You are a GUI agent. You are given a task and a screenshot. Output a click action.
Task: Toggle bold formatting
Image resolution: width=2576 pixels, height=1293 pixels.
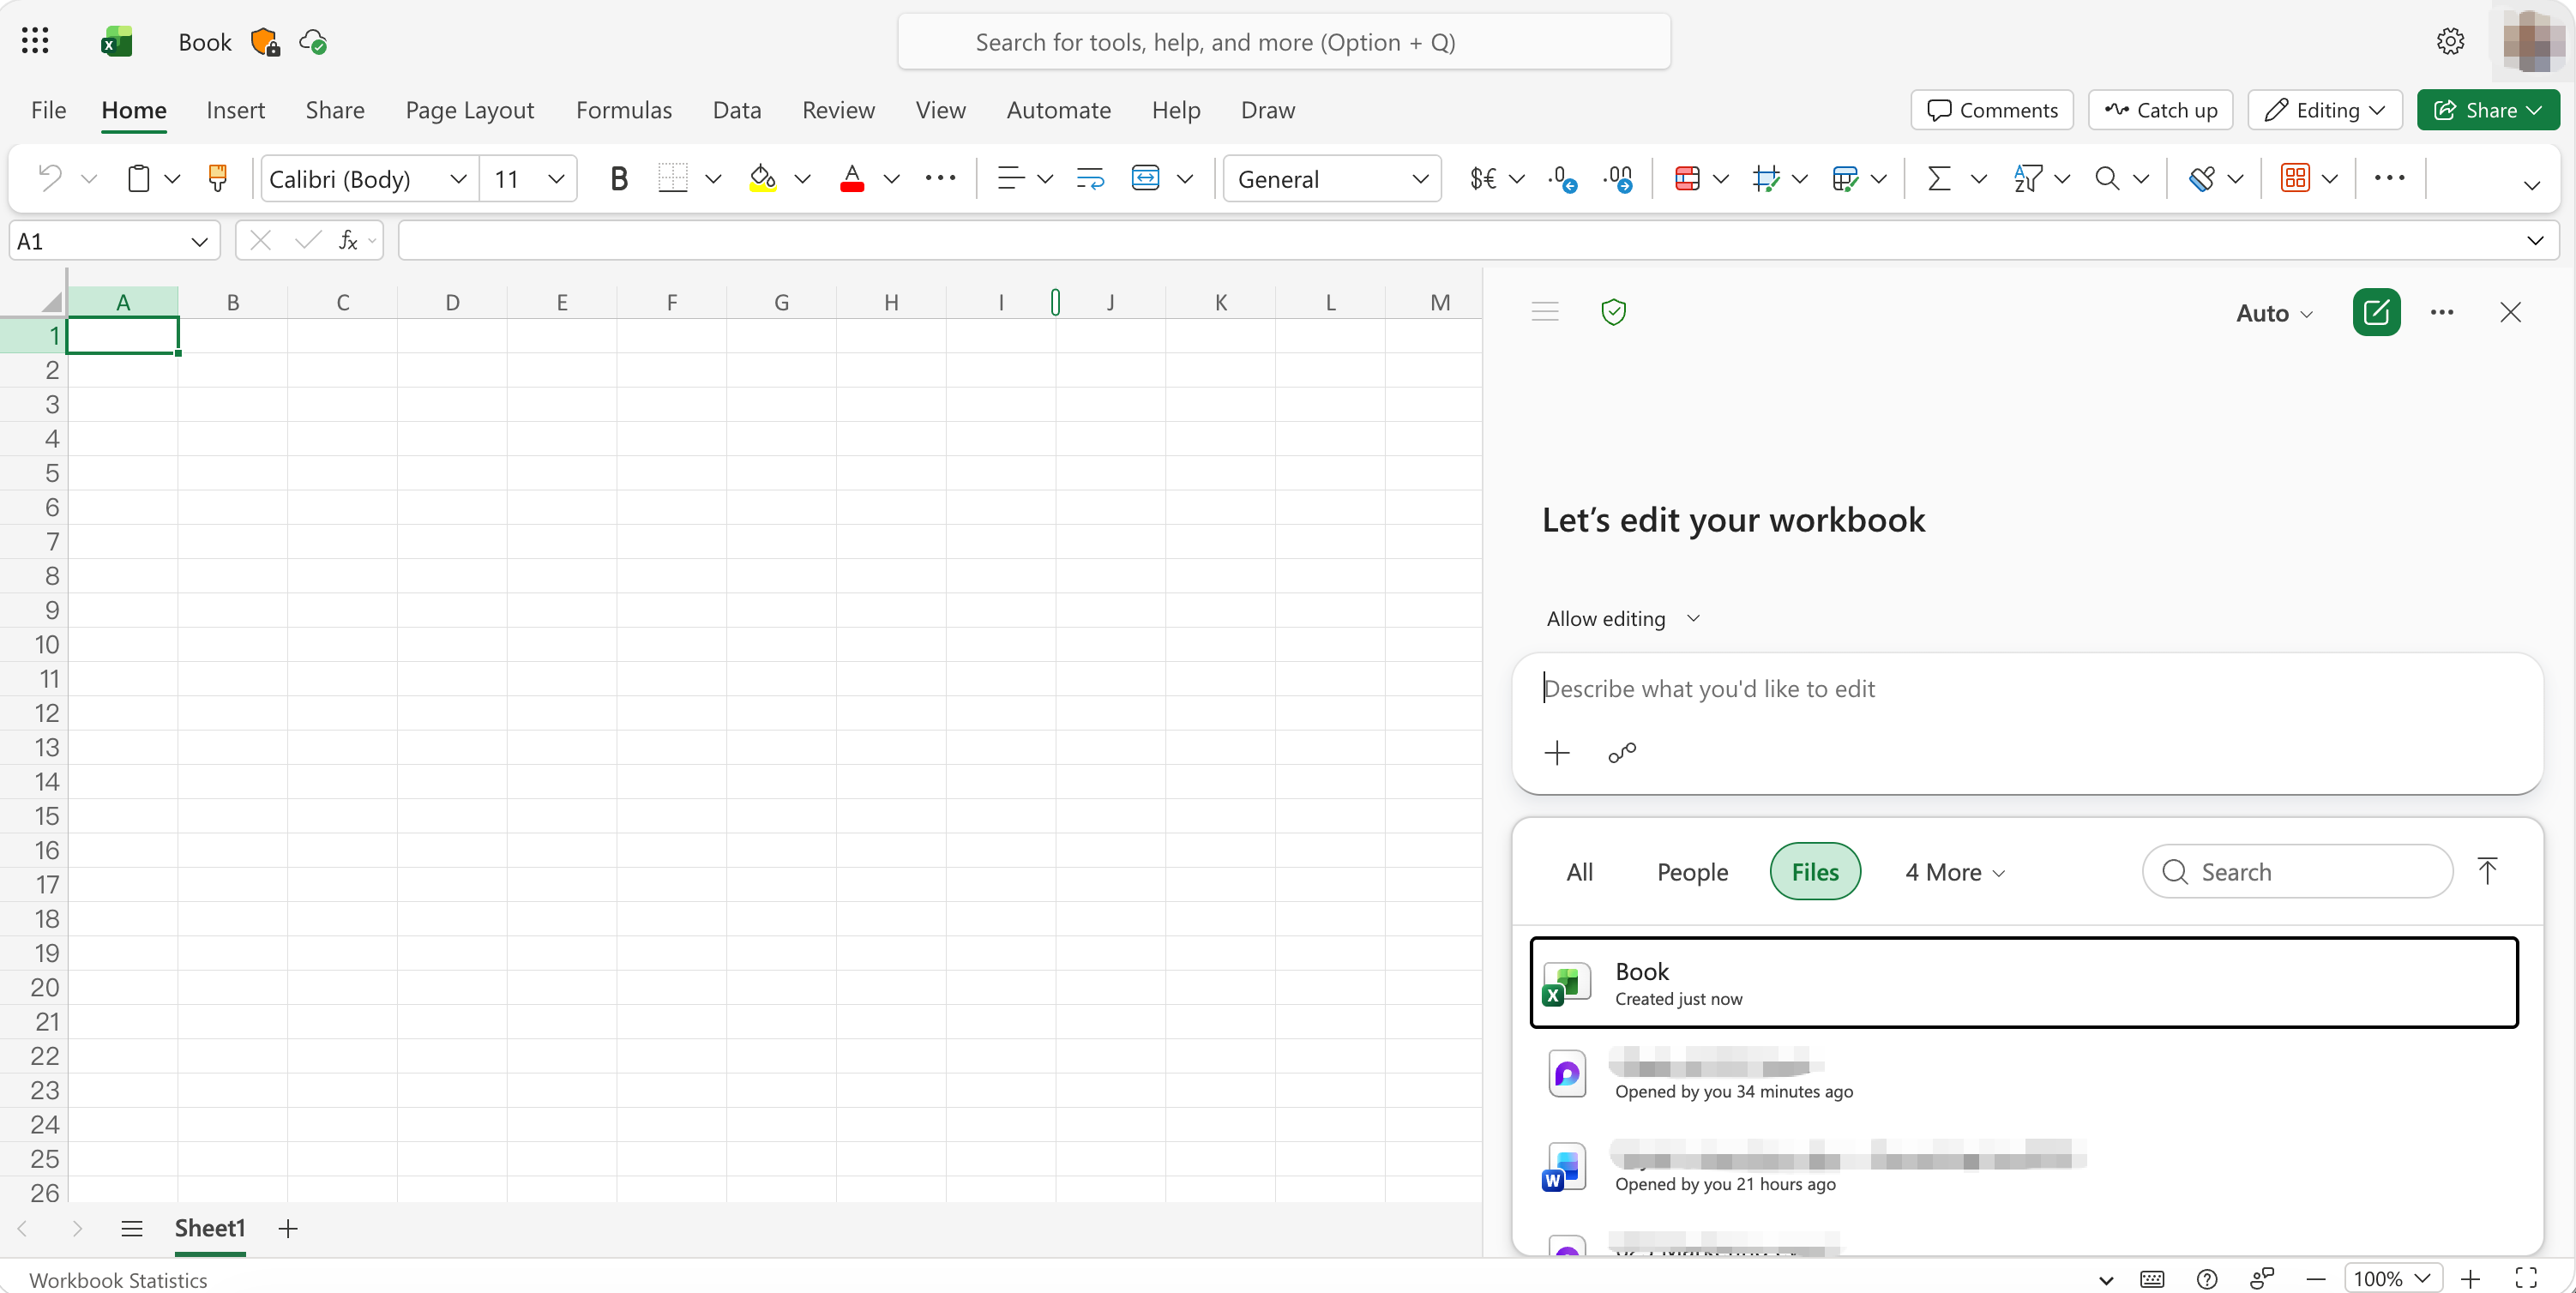pyautogui.click(x=619, y=179)
